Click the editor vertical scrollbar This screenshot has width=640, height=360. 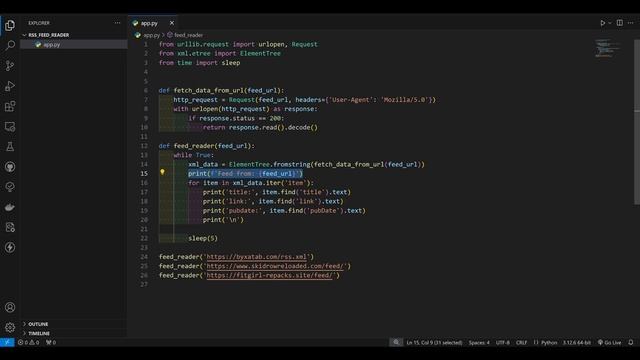click(x=637, y=122)
